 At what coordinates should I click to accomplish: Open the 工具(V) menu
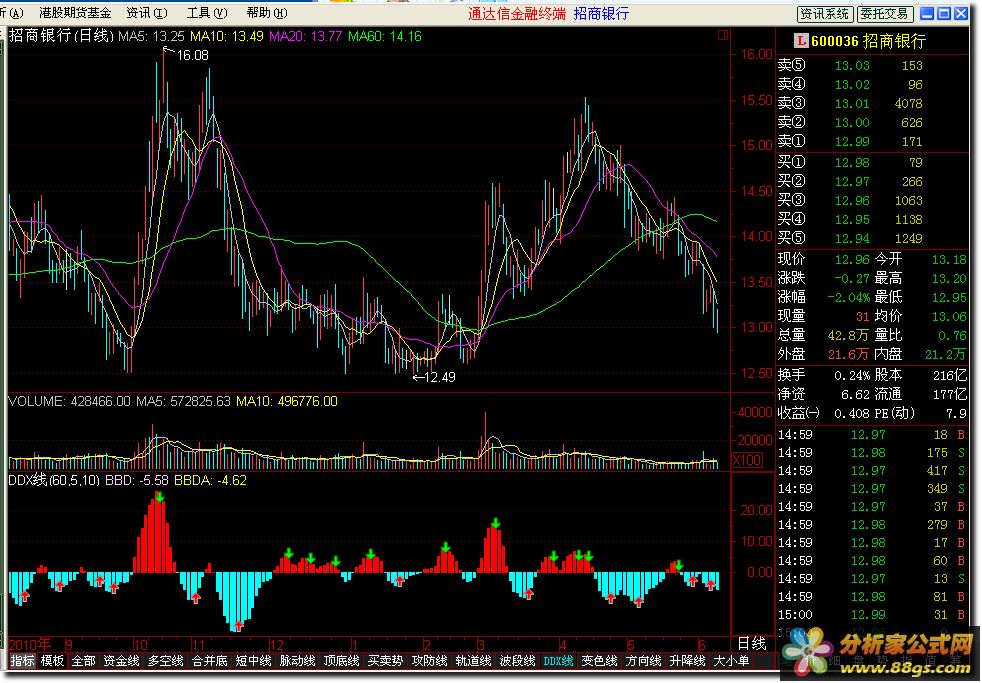[x=207, y=13]
